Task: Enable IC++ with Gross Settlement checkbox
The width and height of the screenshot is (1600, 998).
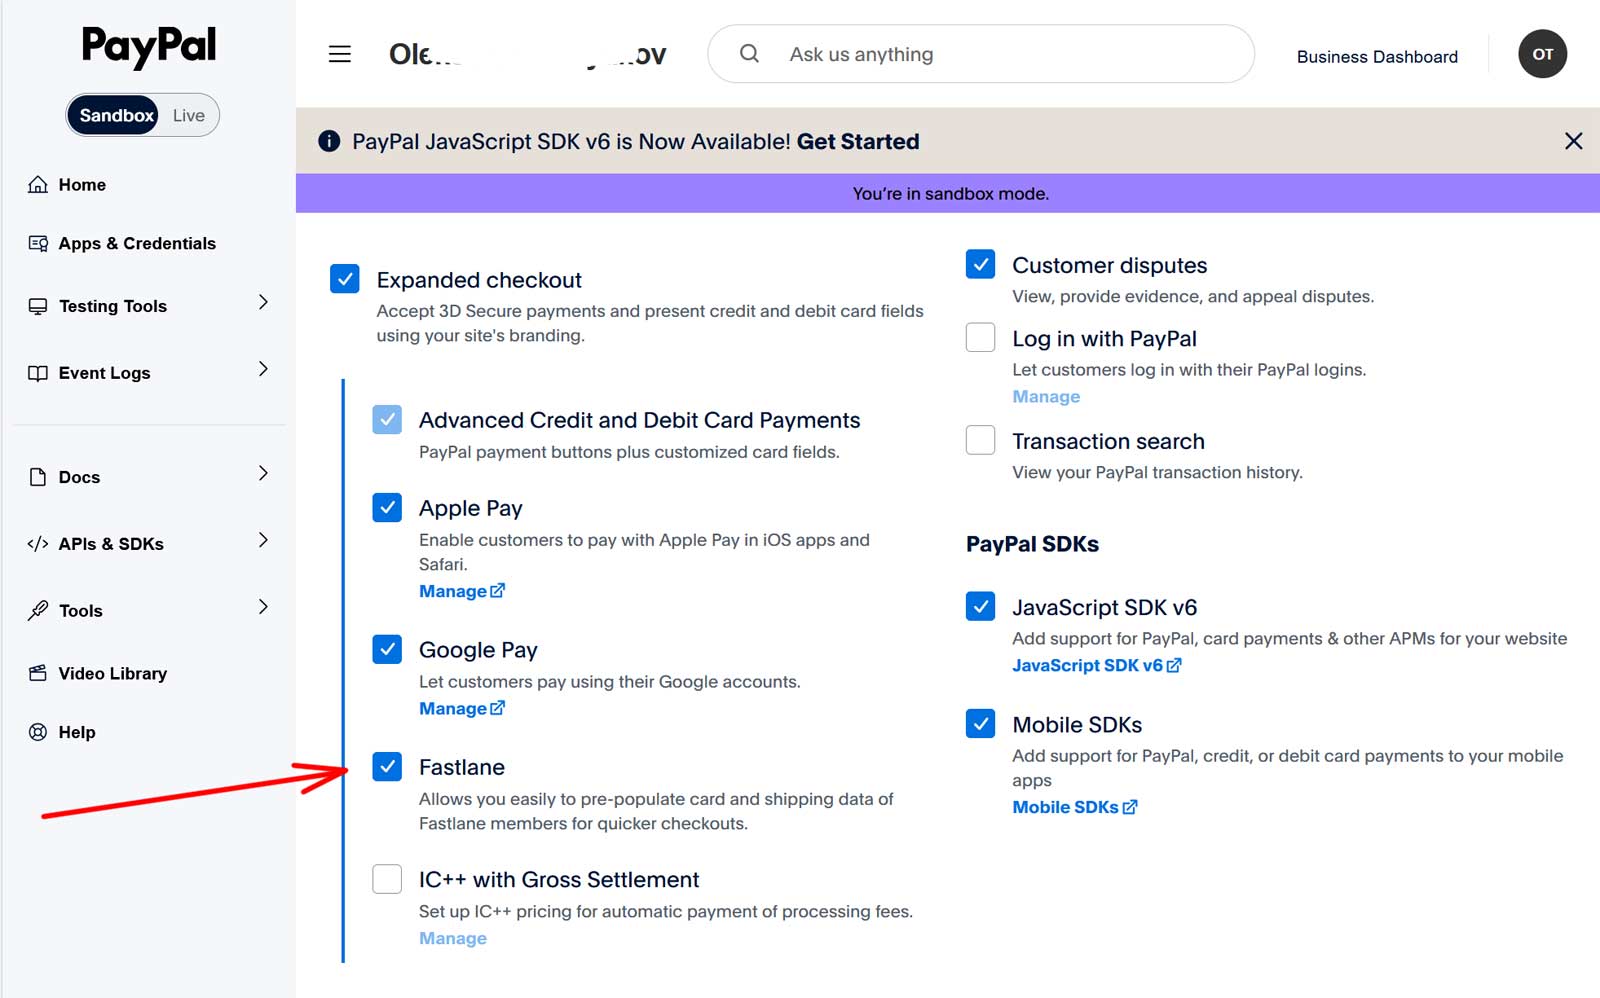Action: click(387, 879)
